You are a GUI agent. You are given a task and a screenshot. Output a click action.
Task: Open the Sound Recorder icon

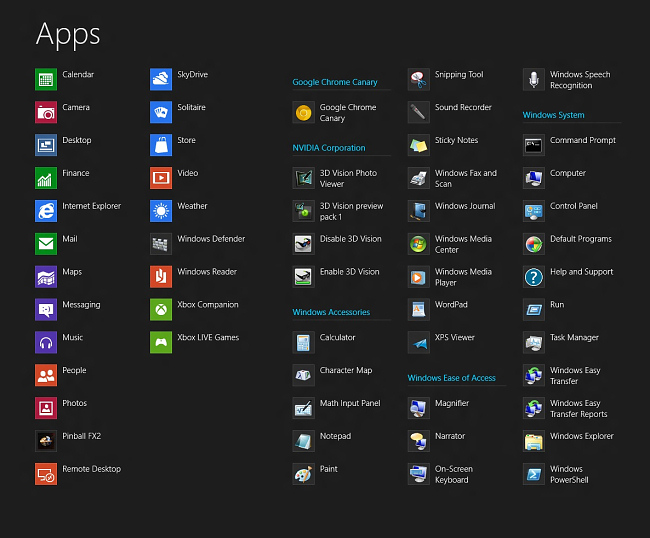[x=419, y=112]
